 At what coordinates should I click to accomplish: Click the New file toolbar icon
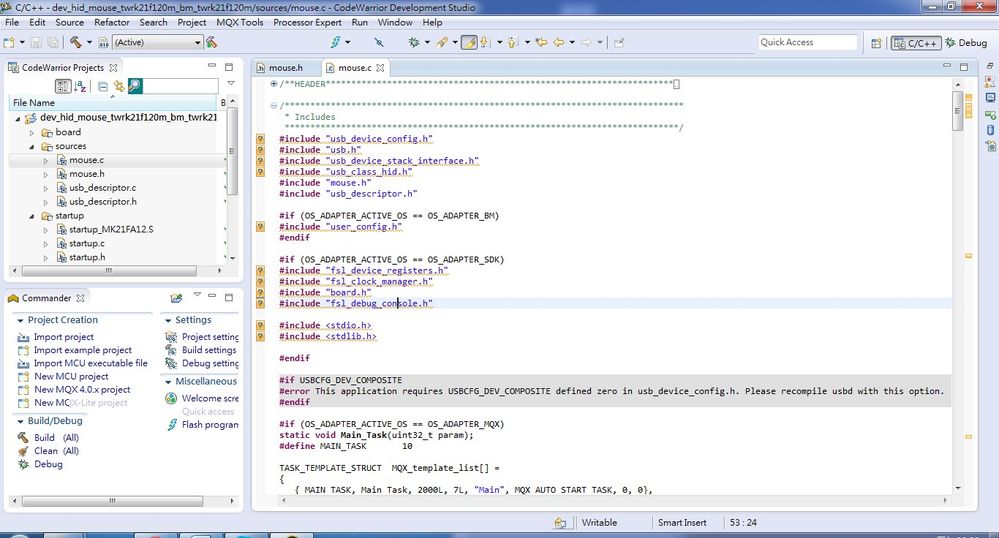coord(10,43)
